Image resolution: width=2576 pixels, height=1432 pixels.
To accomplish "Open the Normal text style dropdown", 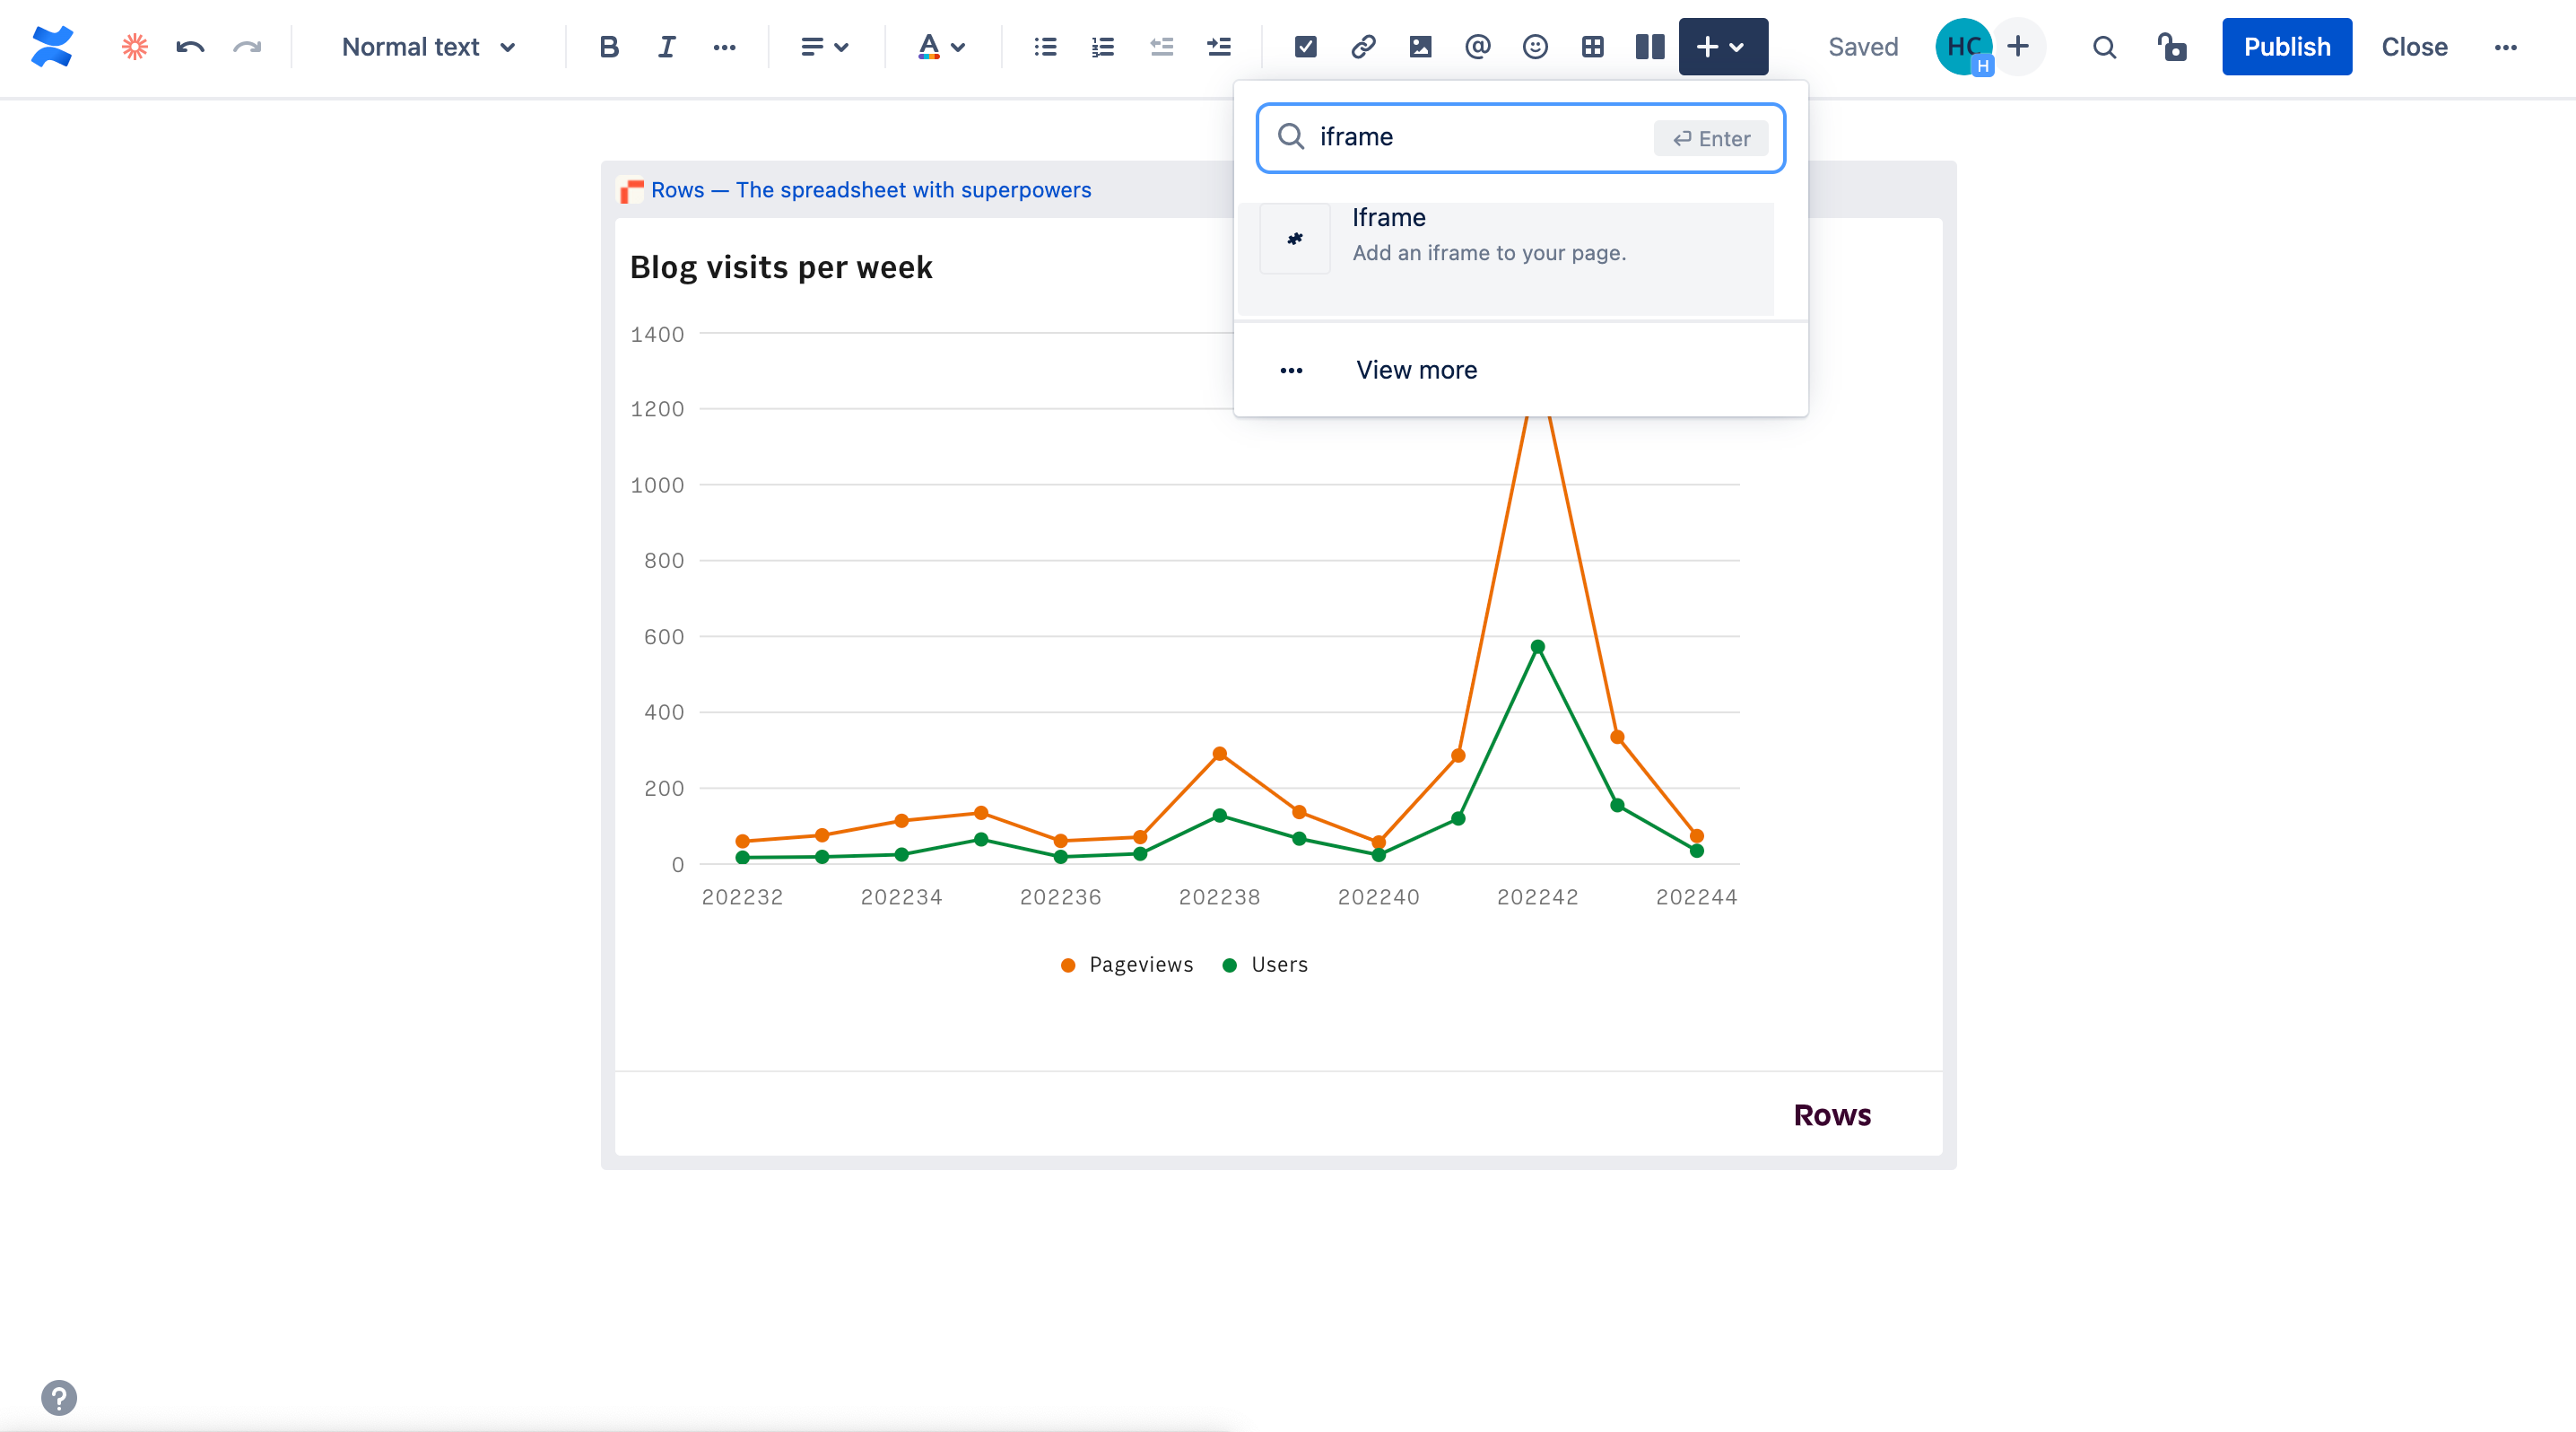I will coord(428,47).
